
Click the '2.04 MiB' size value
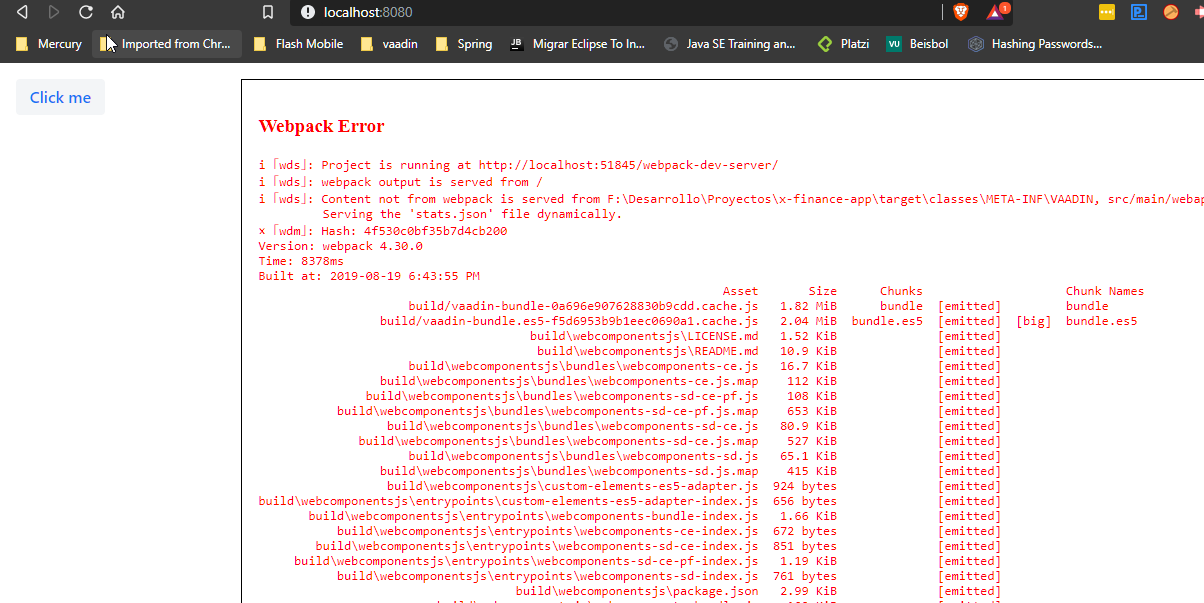click(x=809, y=321)
